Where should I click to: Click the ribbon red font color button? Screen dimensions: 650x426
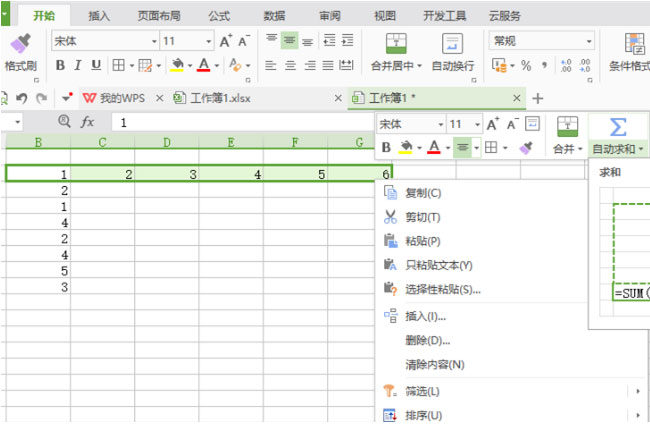click(x=204, y=65)
